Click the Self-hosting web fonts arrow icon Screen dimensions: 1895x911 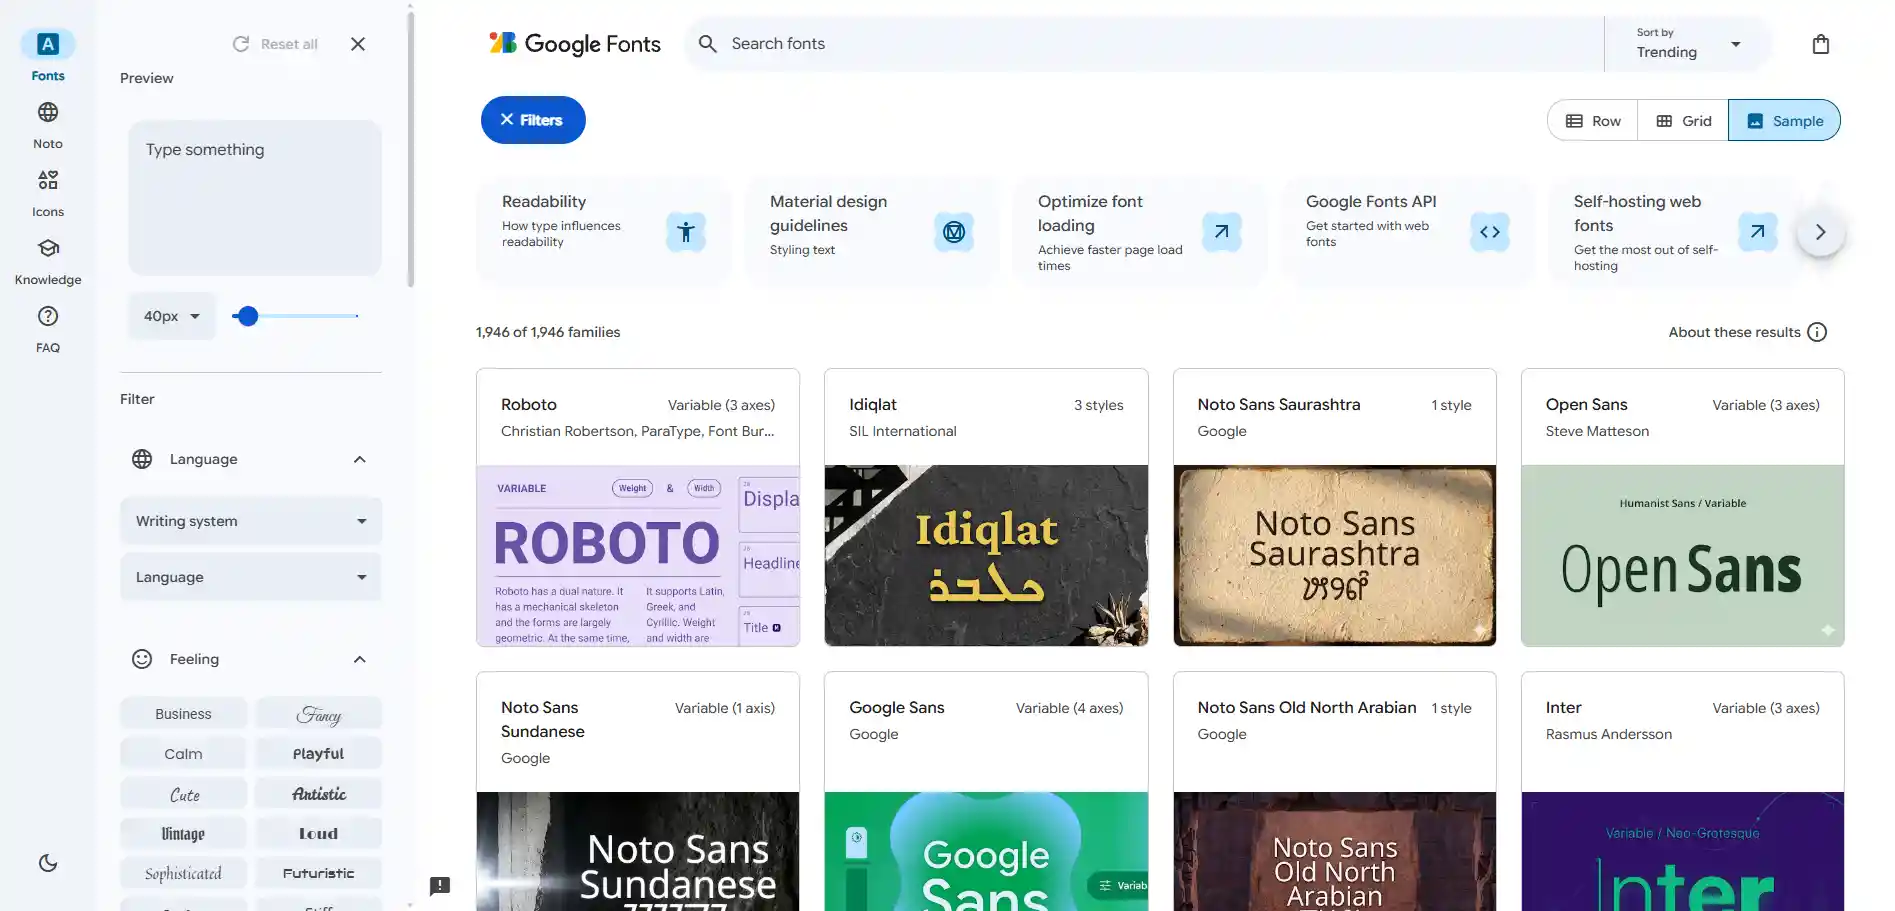(1758, 232)
